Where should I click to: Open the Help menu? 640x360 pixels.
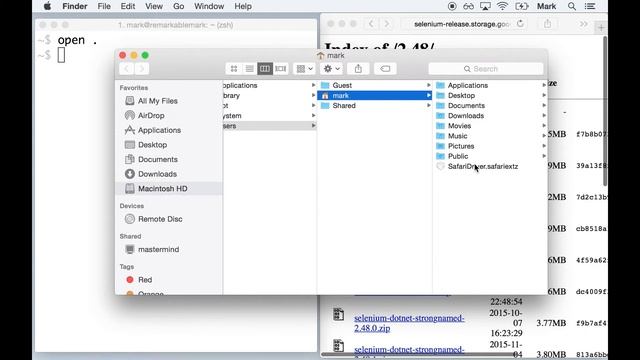243,6
